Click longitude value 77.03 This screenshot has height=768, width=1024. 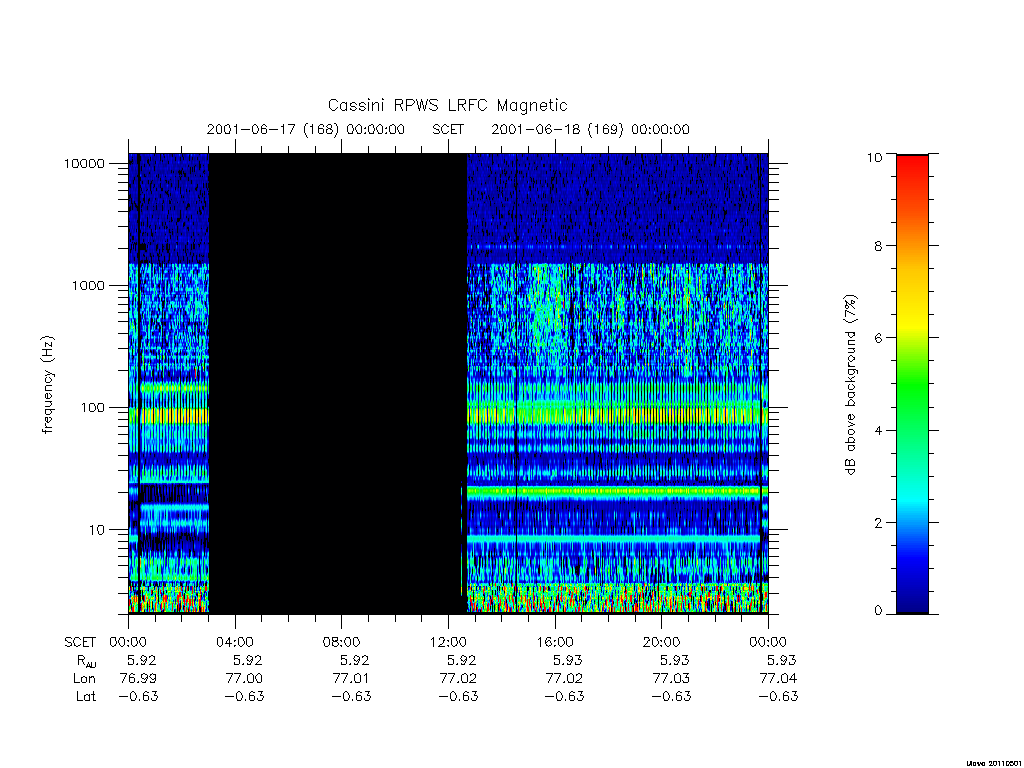pos(671,679)
